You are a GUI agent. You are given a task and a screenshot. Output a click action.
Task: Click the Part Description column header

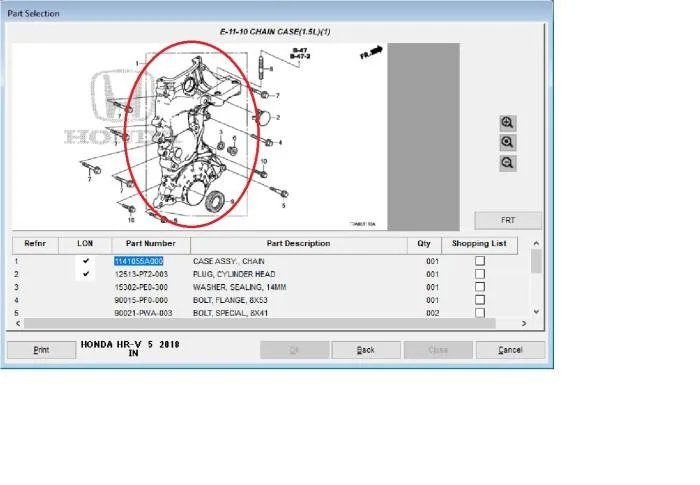(x=299, y=244)
